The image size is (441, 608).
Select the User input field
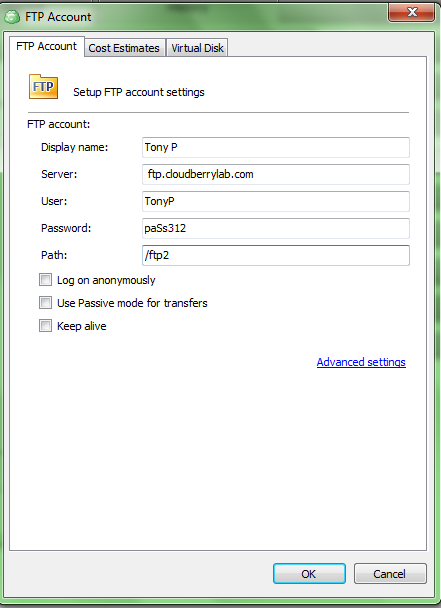(276, 201)
